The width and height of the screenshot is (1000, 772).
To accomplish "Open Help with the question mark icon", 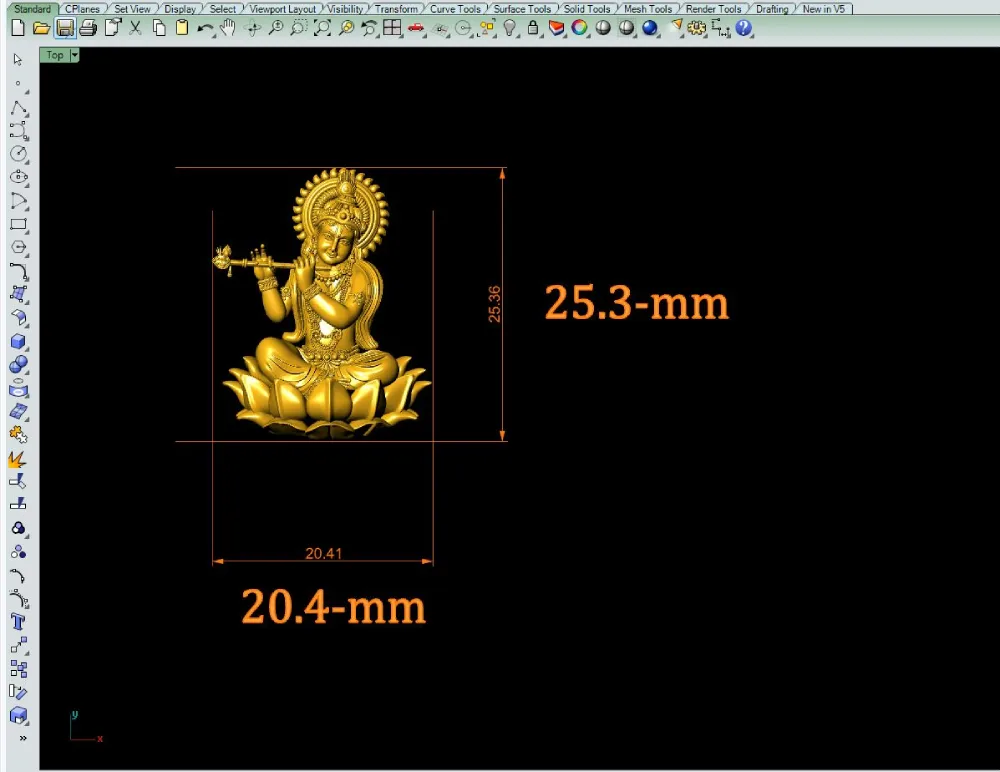I will point(743,28).
